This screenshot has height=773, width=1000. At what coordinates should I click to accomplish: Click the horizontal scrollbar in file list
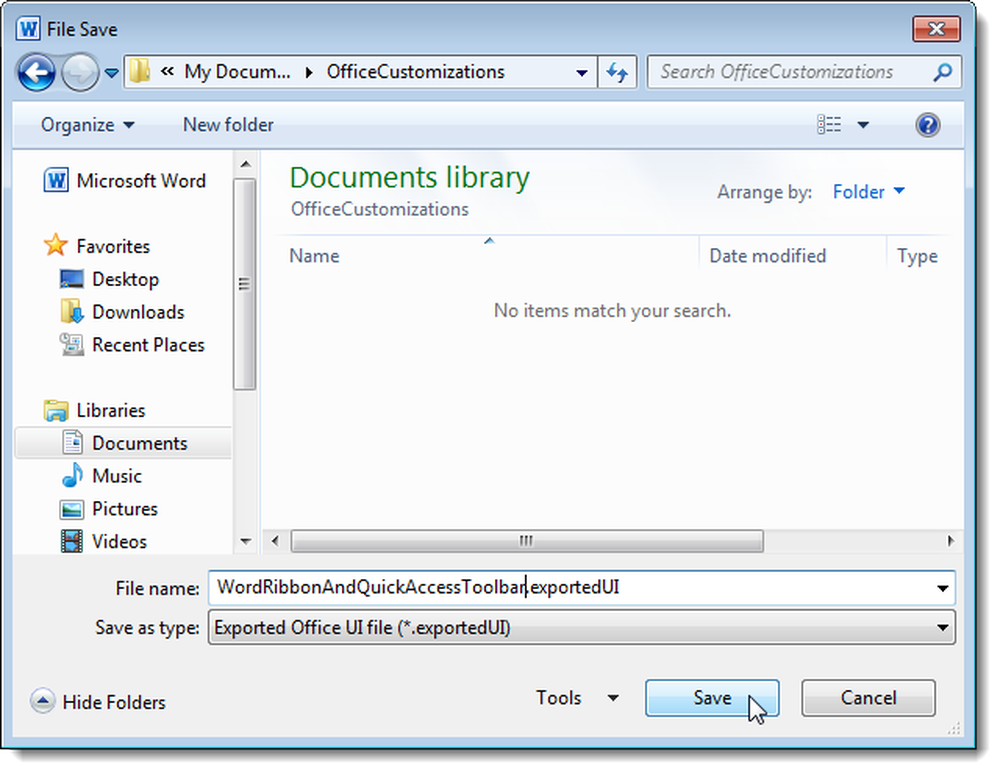(x=527, y=541)
